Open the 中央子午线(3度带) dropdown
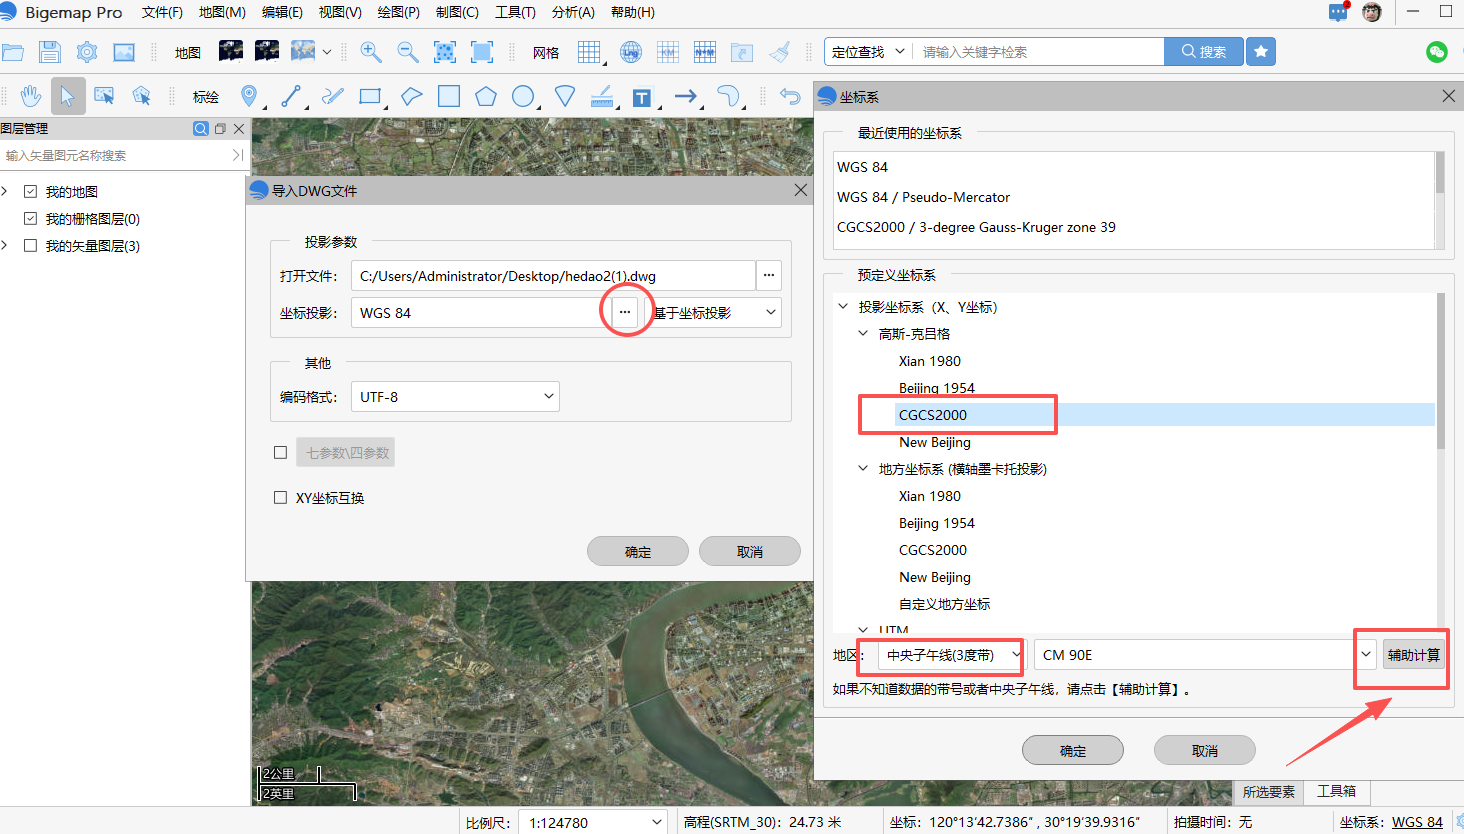The height and width of the screenshot is (834, 1464). 952,655
